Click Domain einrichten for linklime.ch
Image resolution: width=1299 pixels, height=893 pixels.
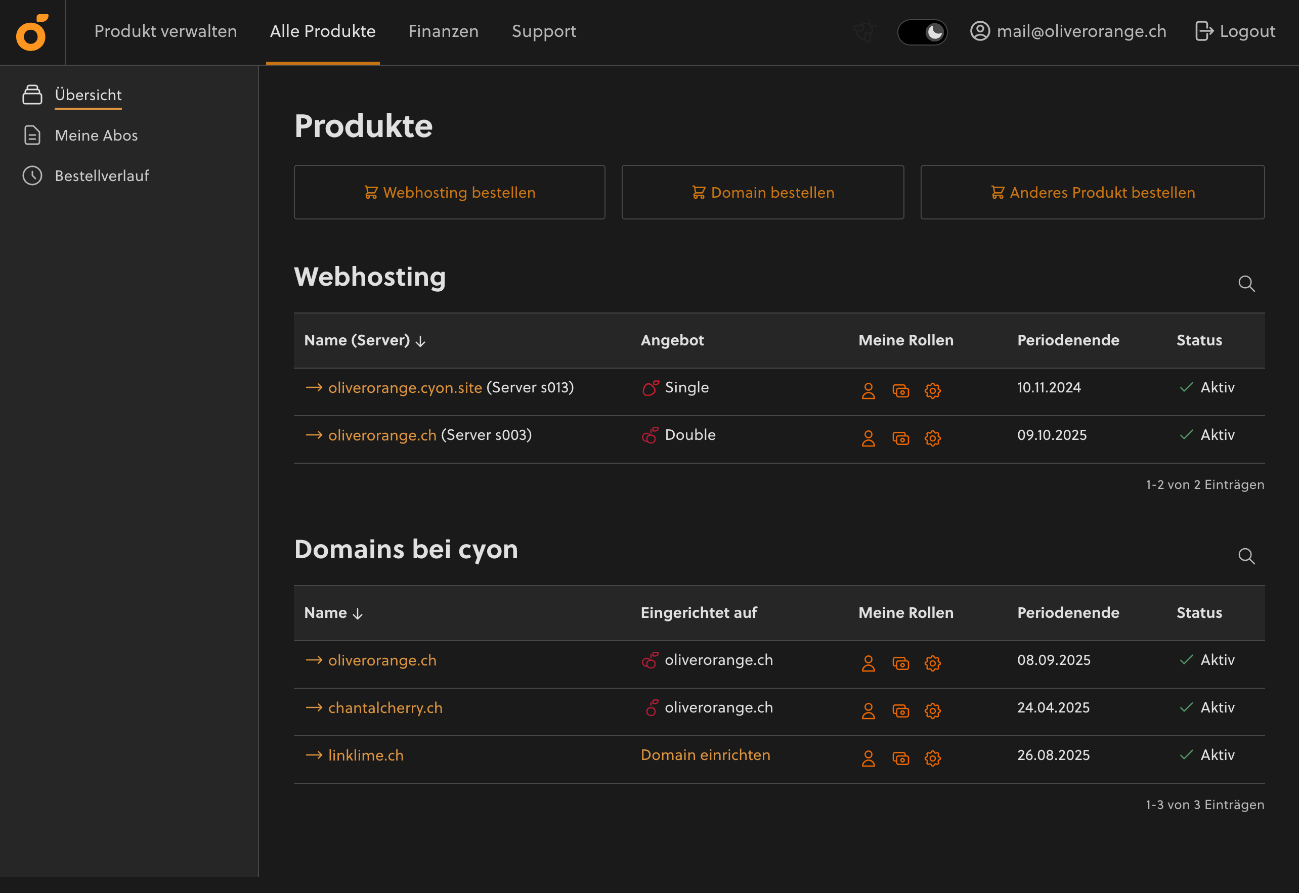[706, 755]
